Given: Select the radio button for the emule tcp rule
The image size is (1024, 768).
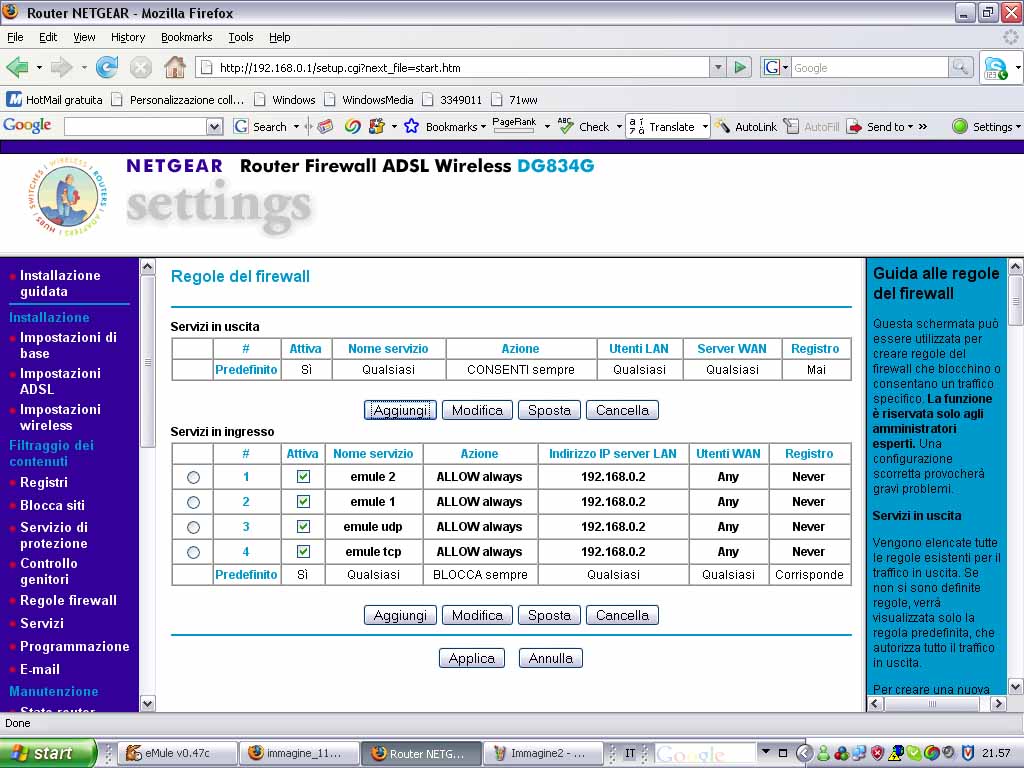Looking at the screenshot, I should pos(193,552).
